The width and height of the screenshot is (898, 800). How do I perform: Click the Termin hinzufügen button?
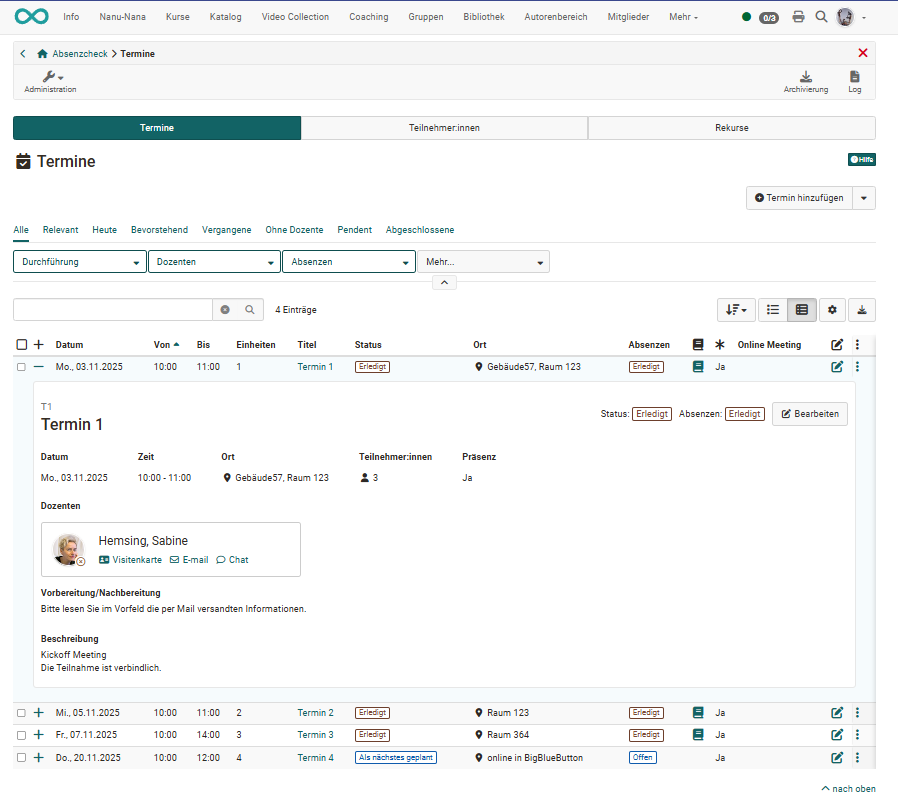coord(798,198)
